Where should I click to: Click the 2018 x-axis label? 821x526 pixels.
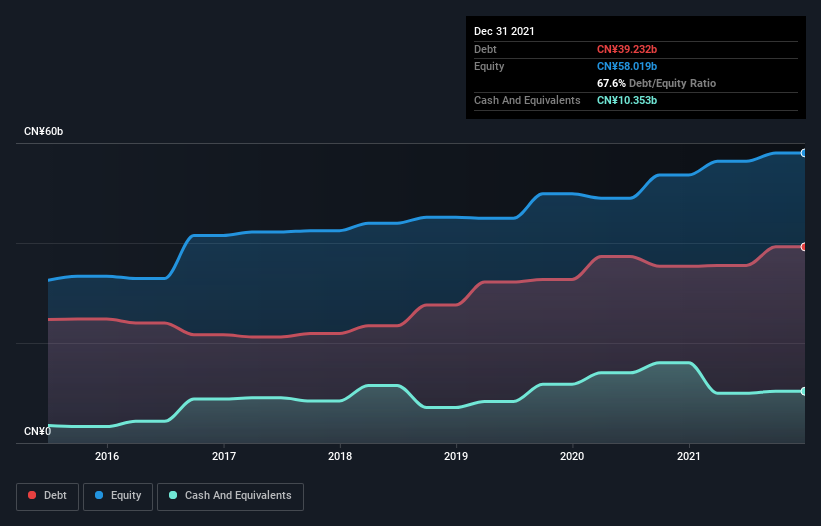(340, 456)
